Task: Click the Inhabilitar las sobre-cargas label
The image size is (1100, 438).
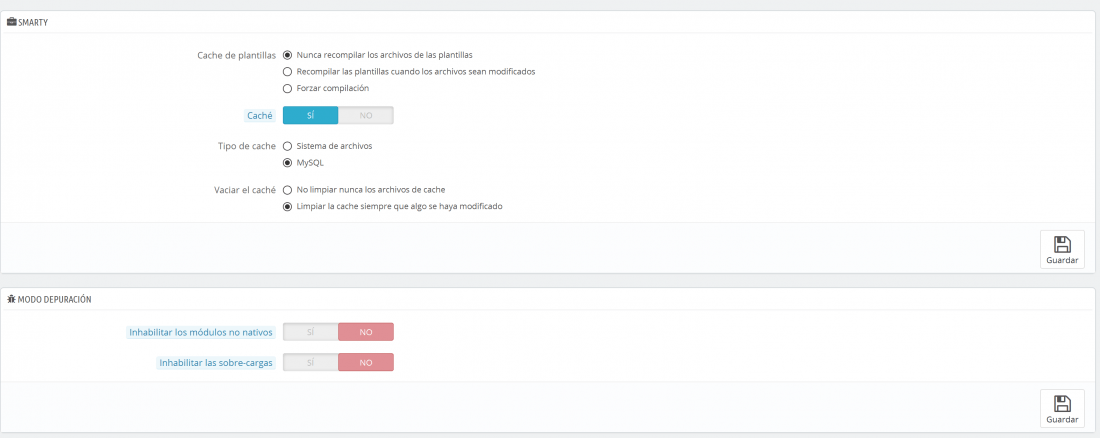Action: coord(216,363)
